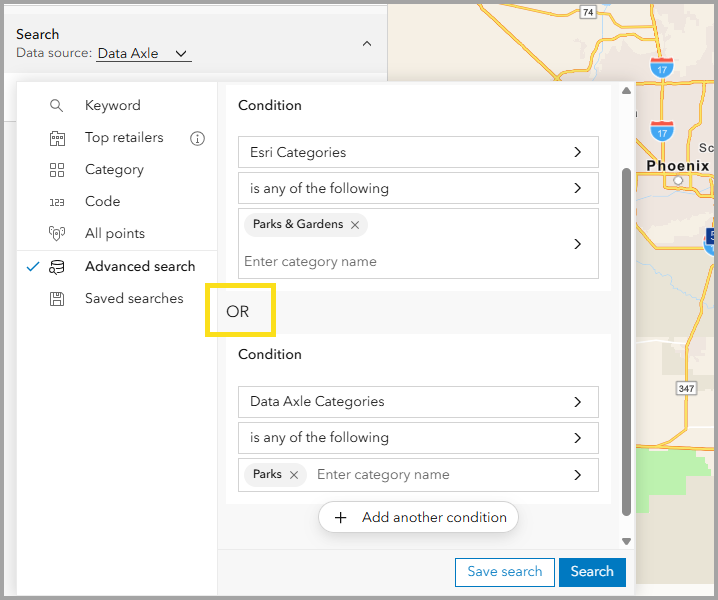
Task: Open the Data Axle data source dropdown
Action: coord(144,54)
